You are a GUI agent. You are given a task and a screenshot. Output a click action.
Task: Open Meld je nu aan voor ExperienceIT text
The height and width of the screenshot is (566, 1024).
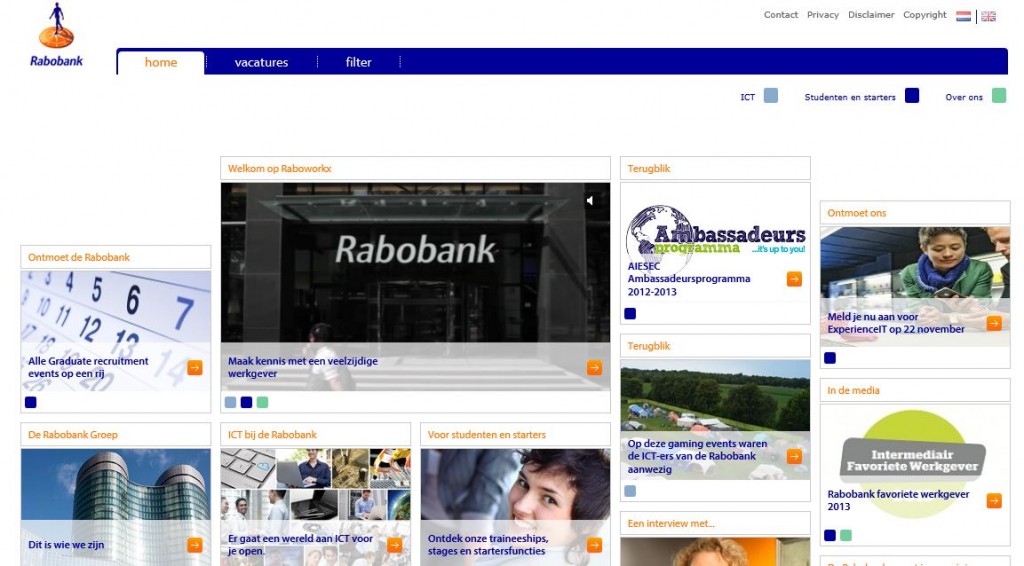895,323
